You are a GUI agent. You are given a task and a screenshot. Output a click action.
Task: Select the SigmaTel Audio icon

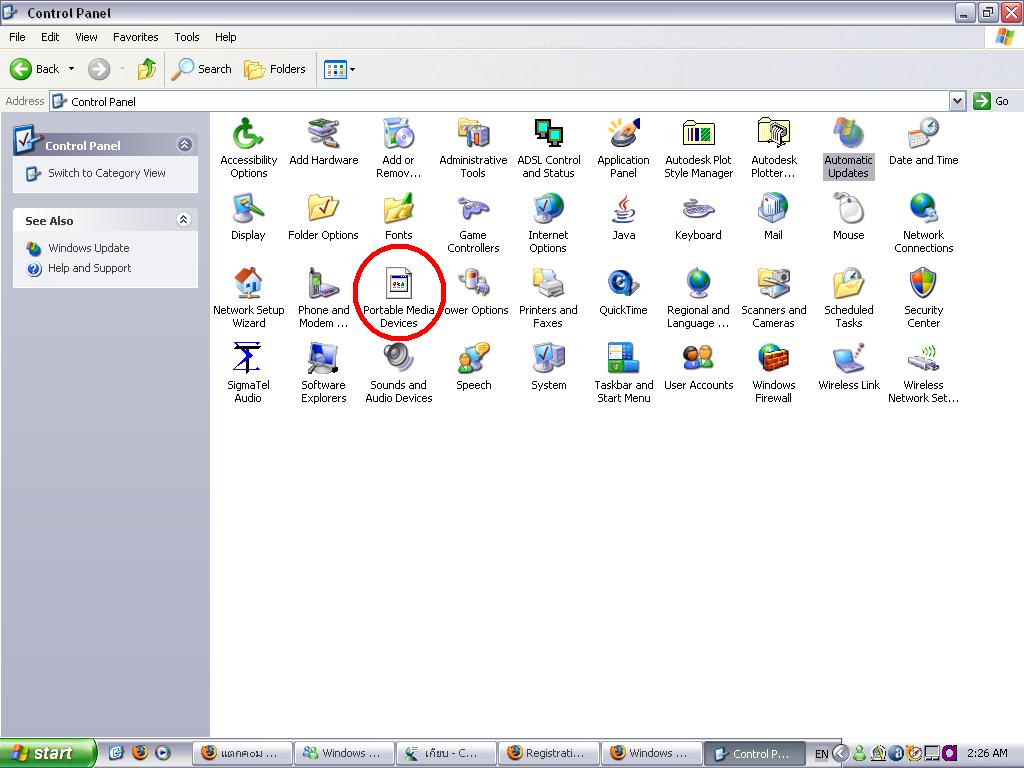[248, 373]
